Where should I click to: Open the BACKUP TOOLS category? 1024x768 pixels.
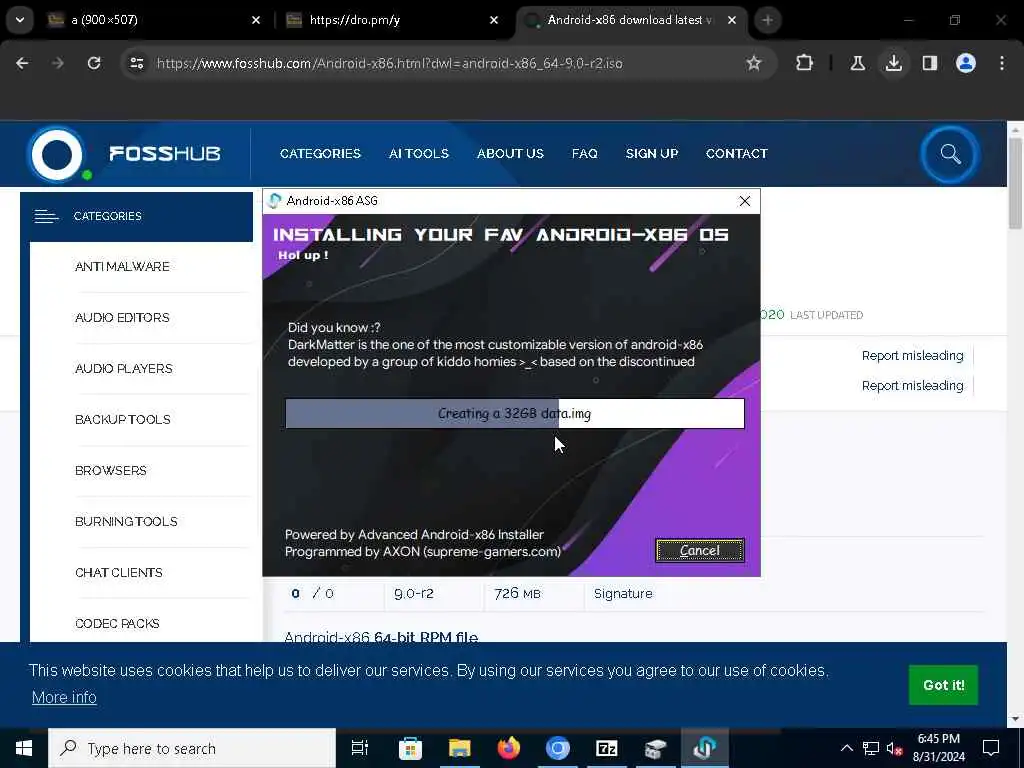point(123,419)
